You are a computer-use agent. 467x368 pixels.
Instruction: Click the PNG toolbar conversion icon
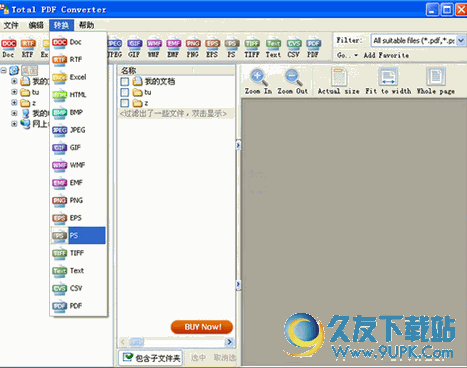(193, 47)
